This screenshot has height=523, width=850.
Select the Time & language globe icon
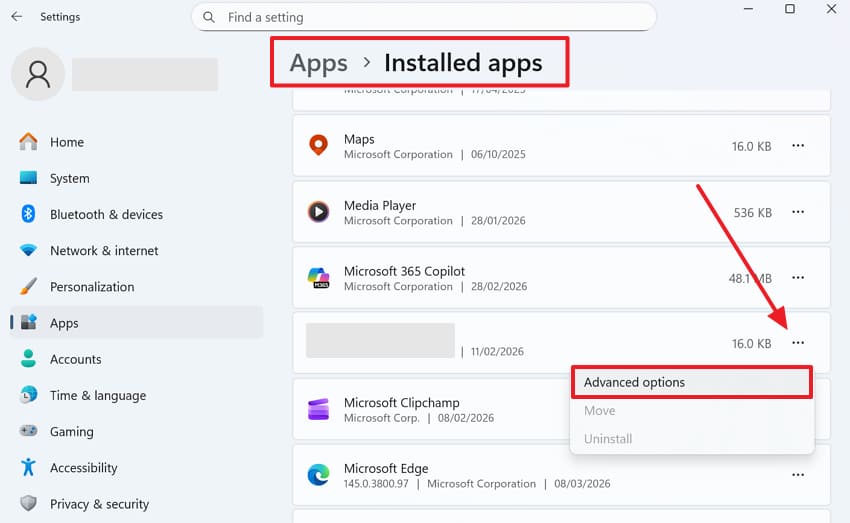point(28,395)
